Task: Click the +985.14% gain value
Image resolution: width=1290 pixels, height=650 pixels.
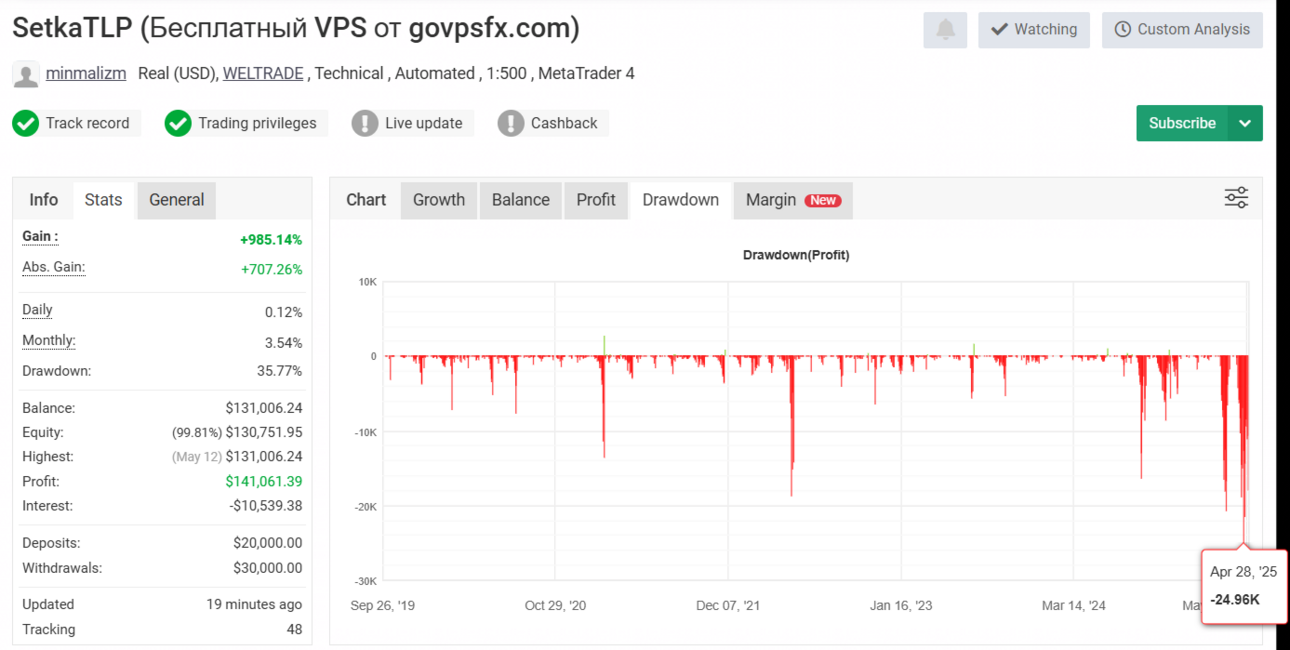Action: click(271, 240)
